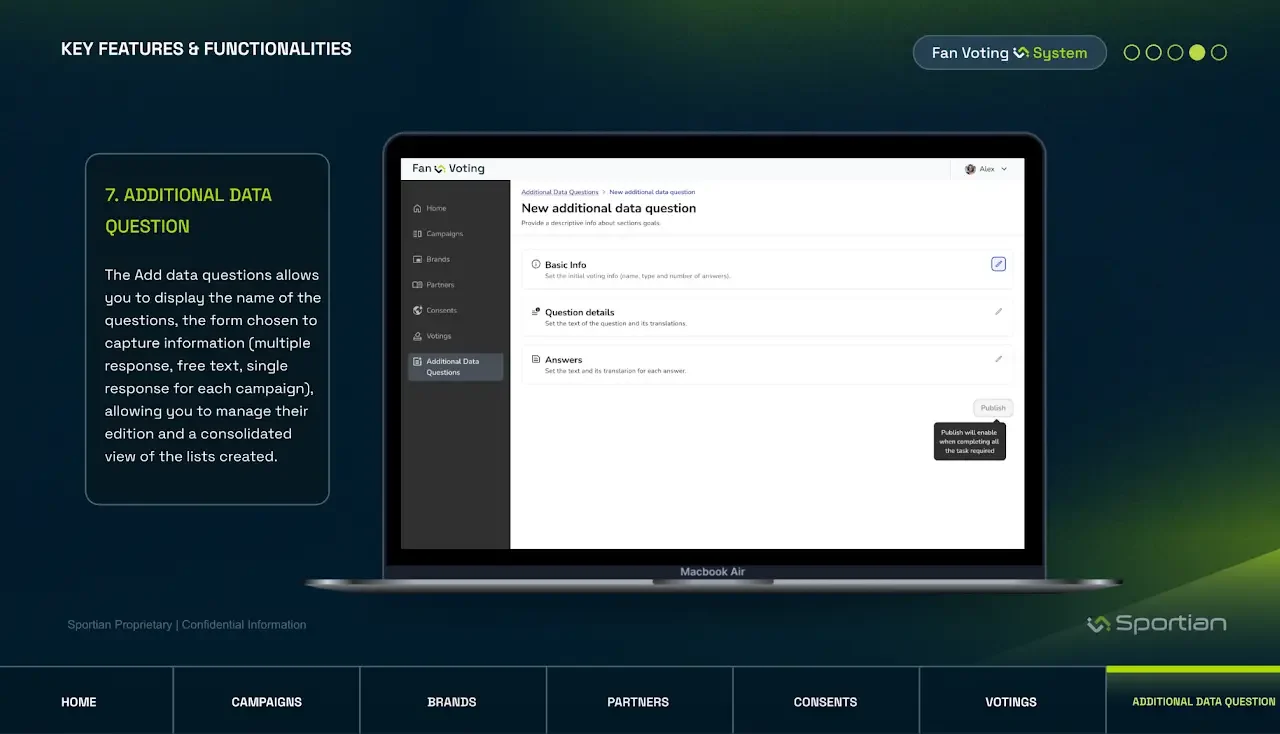This screenshot has height=734, width=1280.
Task: Click the Consents globe icon
Action: tap(417, 310)
